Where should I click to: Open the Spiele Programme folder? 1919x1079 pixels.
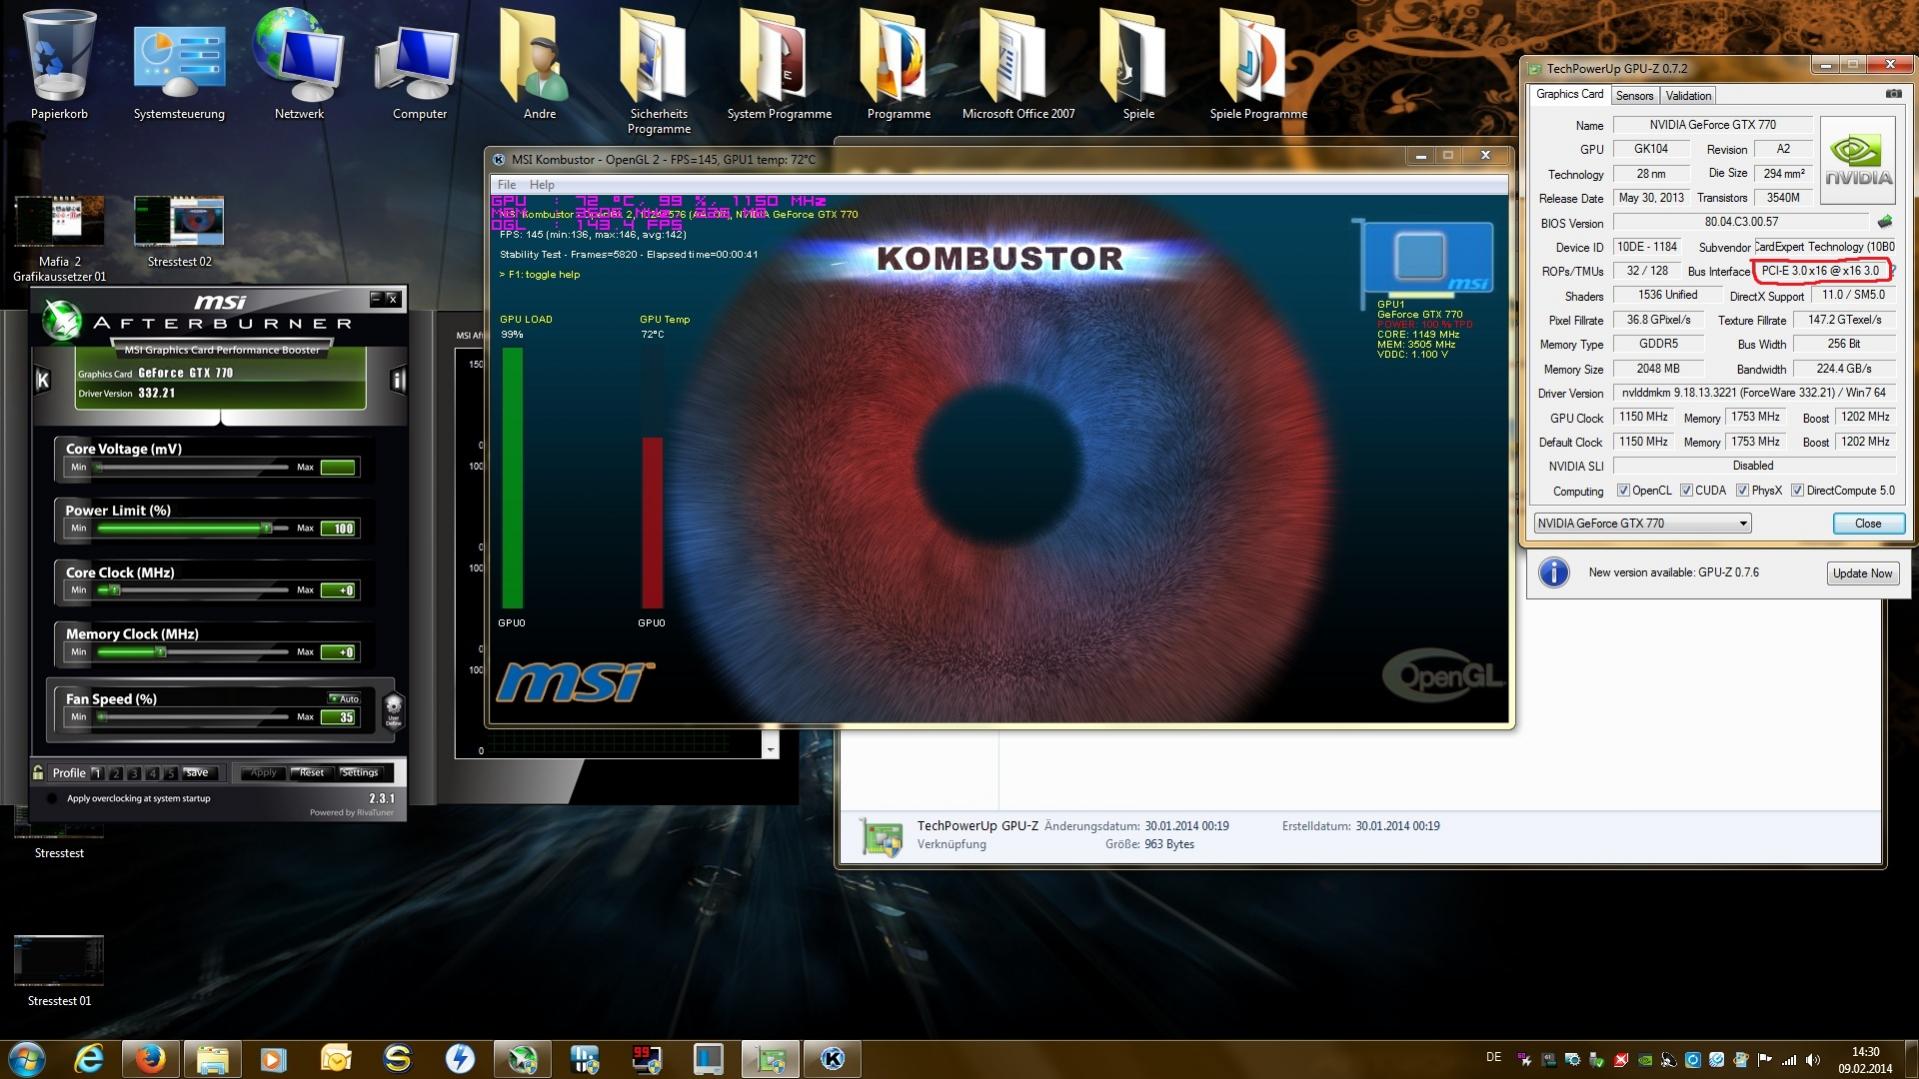tap(1258, 65)
